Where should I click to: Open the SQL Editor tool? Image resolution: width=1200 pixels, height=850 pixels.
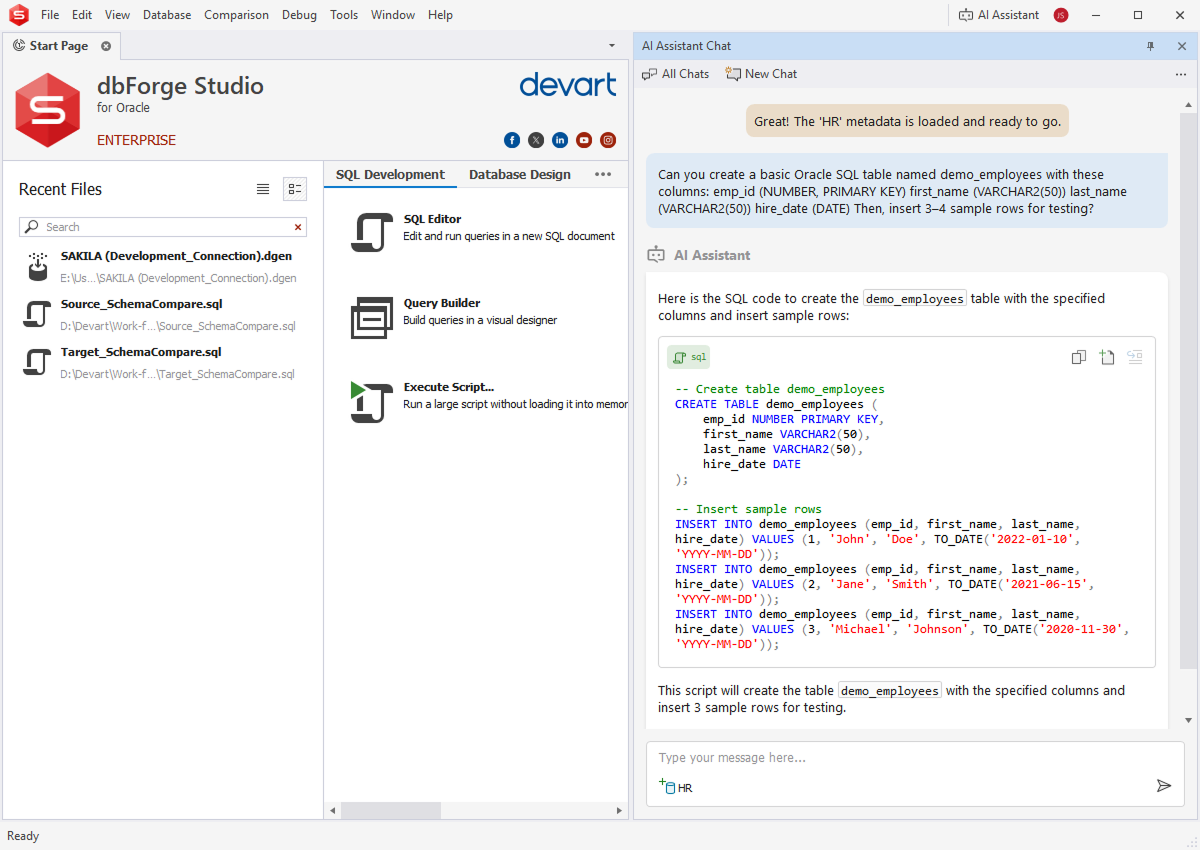coord(432,219)
